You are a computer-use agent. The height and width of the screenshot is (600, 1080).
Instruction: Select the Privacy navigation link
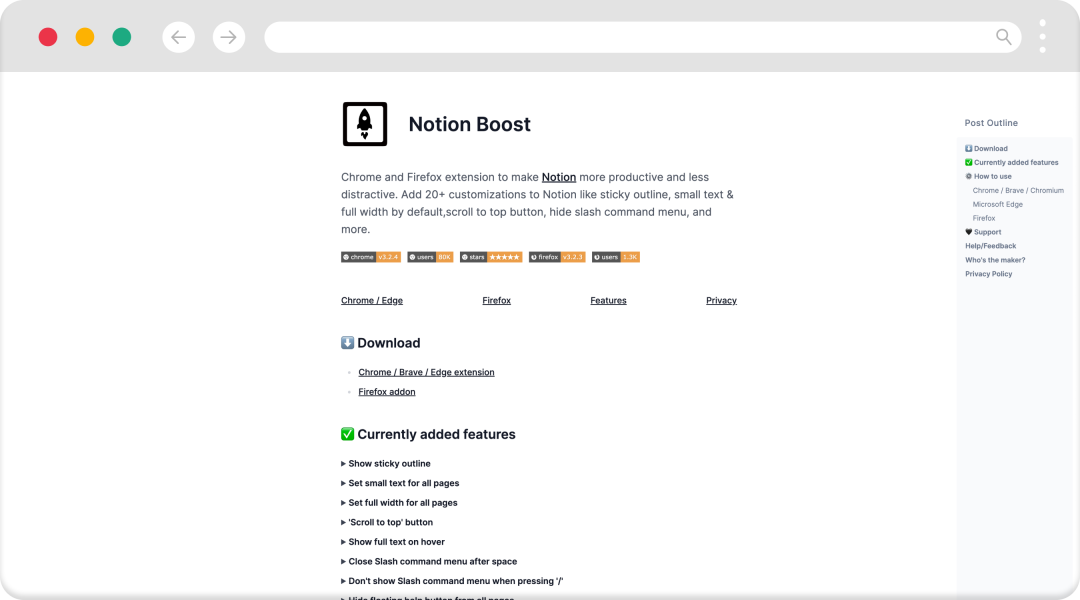pyautogui.click(x=721, y=300)
